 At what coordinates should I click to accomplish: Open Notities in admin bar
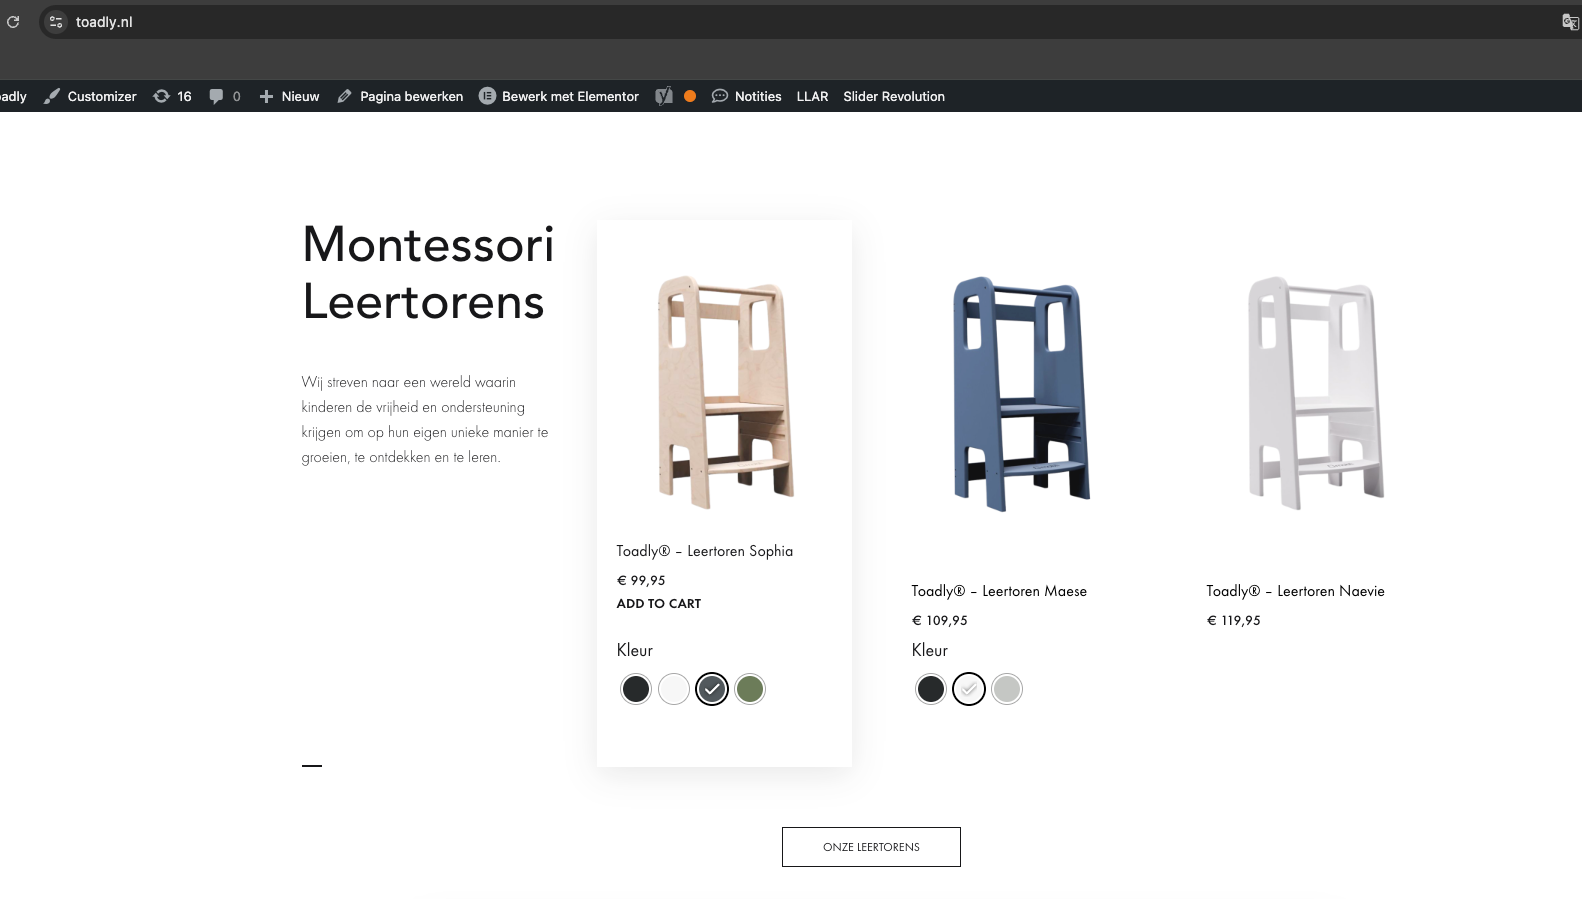[746, 96]
